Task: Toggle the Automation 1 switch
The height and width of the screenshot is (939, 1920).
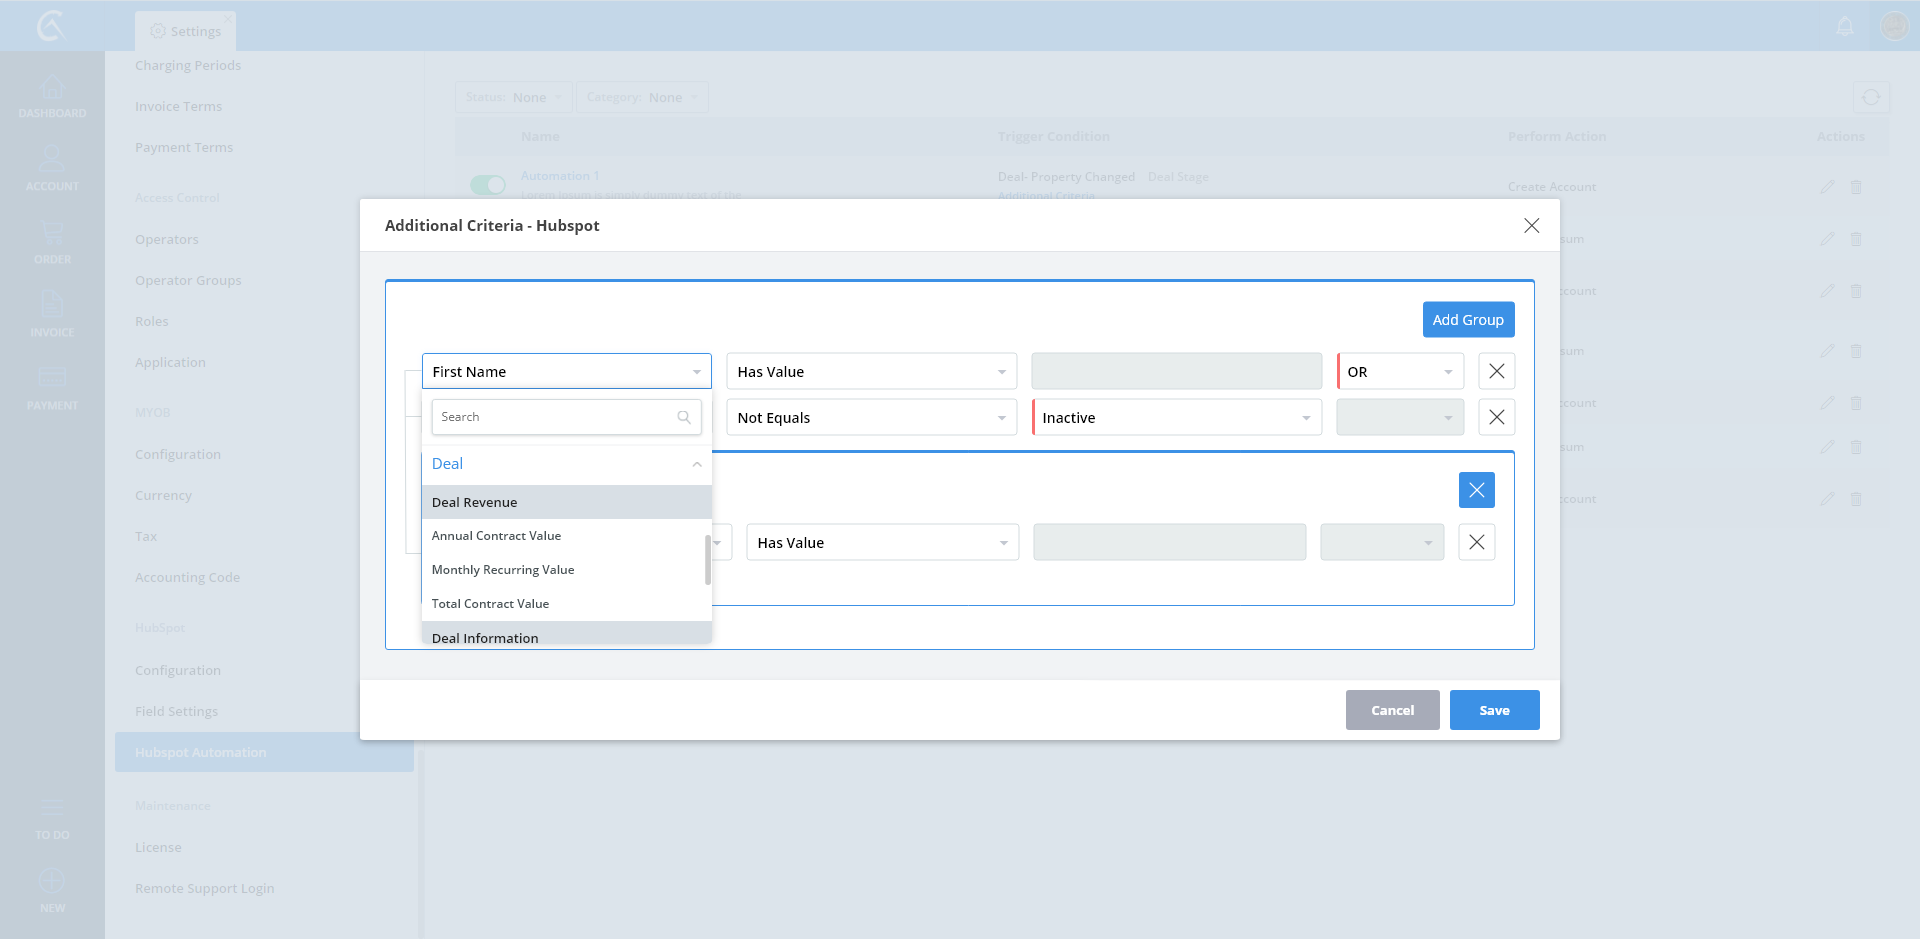Action: (x=488, y=185)
